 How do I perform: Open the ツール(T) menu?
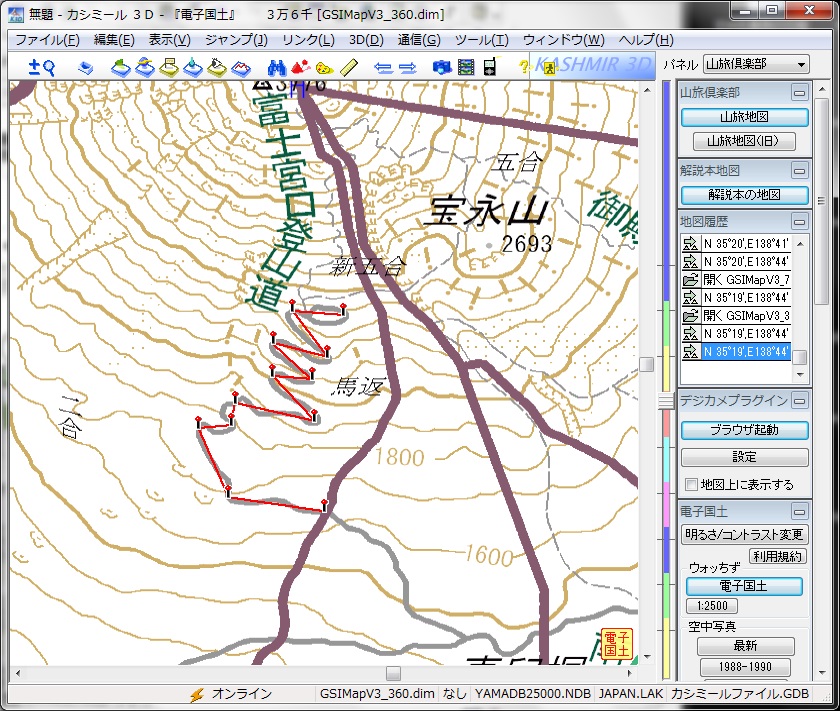coord(482,40)
